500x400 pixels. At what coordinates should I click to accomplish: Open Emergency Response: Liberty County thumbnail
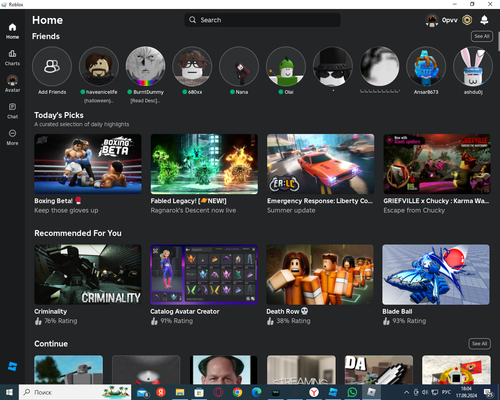[x=320, y=164]
